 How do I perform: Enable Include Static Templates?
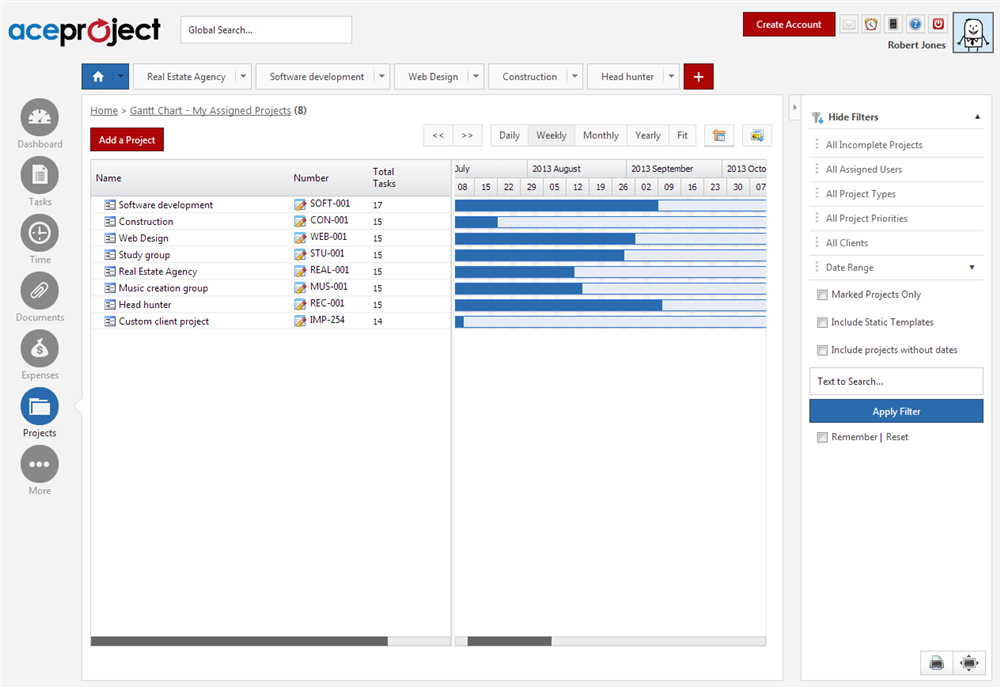click(x=822, y=322)
